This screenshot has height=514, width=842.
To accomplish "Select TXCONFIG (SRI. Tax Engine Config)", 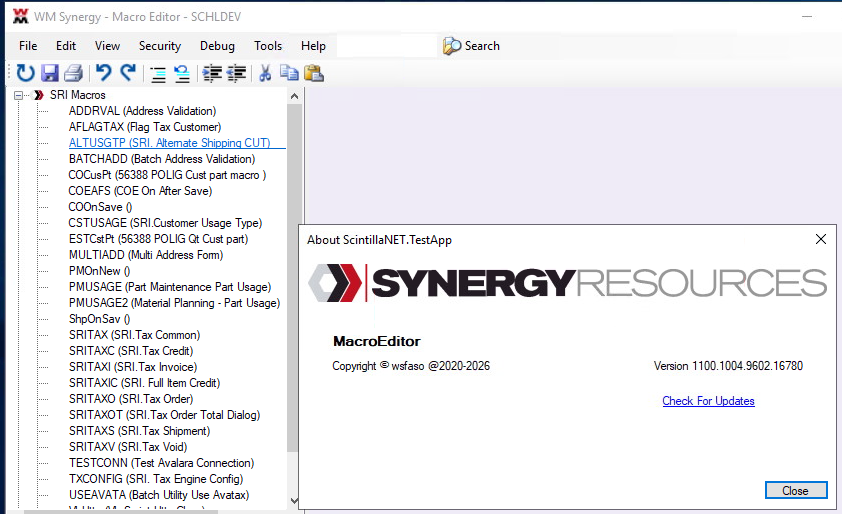I will (x=156, y=479).
